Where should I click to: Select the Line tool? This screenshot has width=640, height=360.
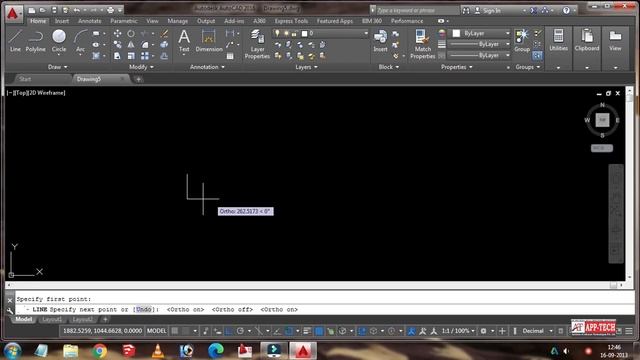coord(15,41)
